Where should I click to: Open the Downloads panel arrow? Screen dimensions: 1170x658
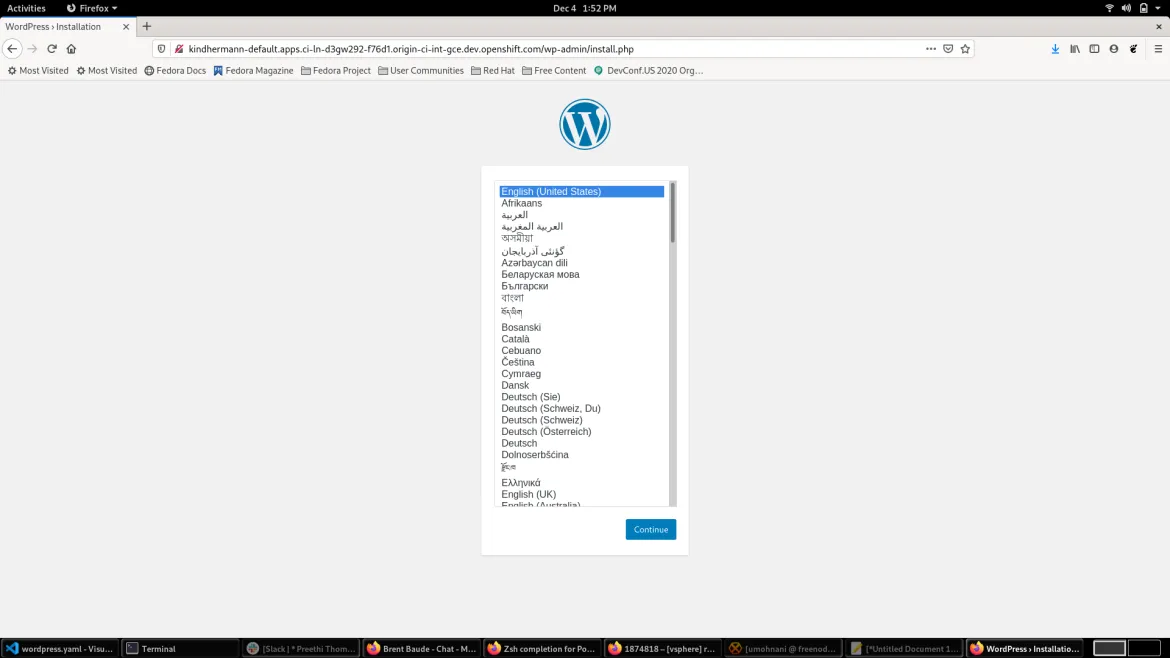coord(1055,48)
